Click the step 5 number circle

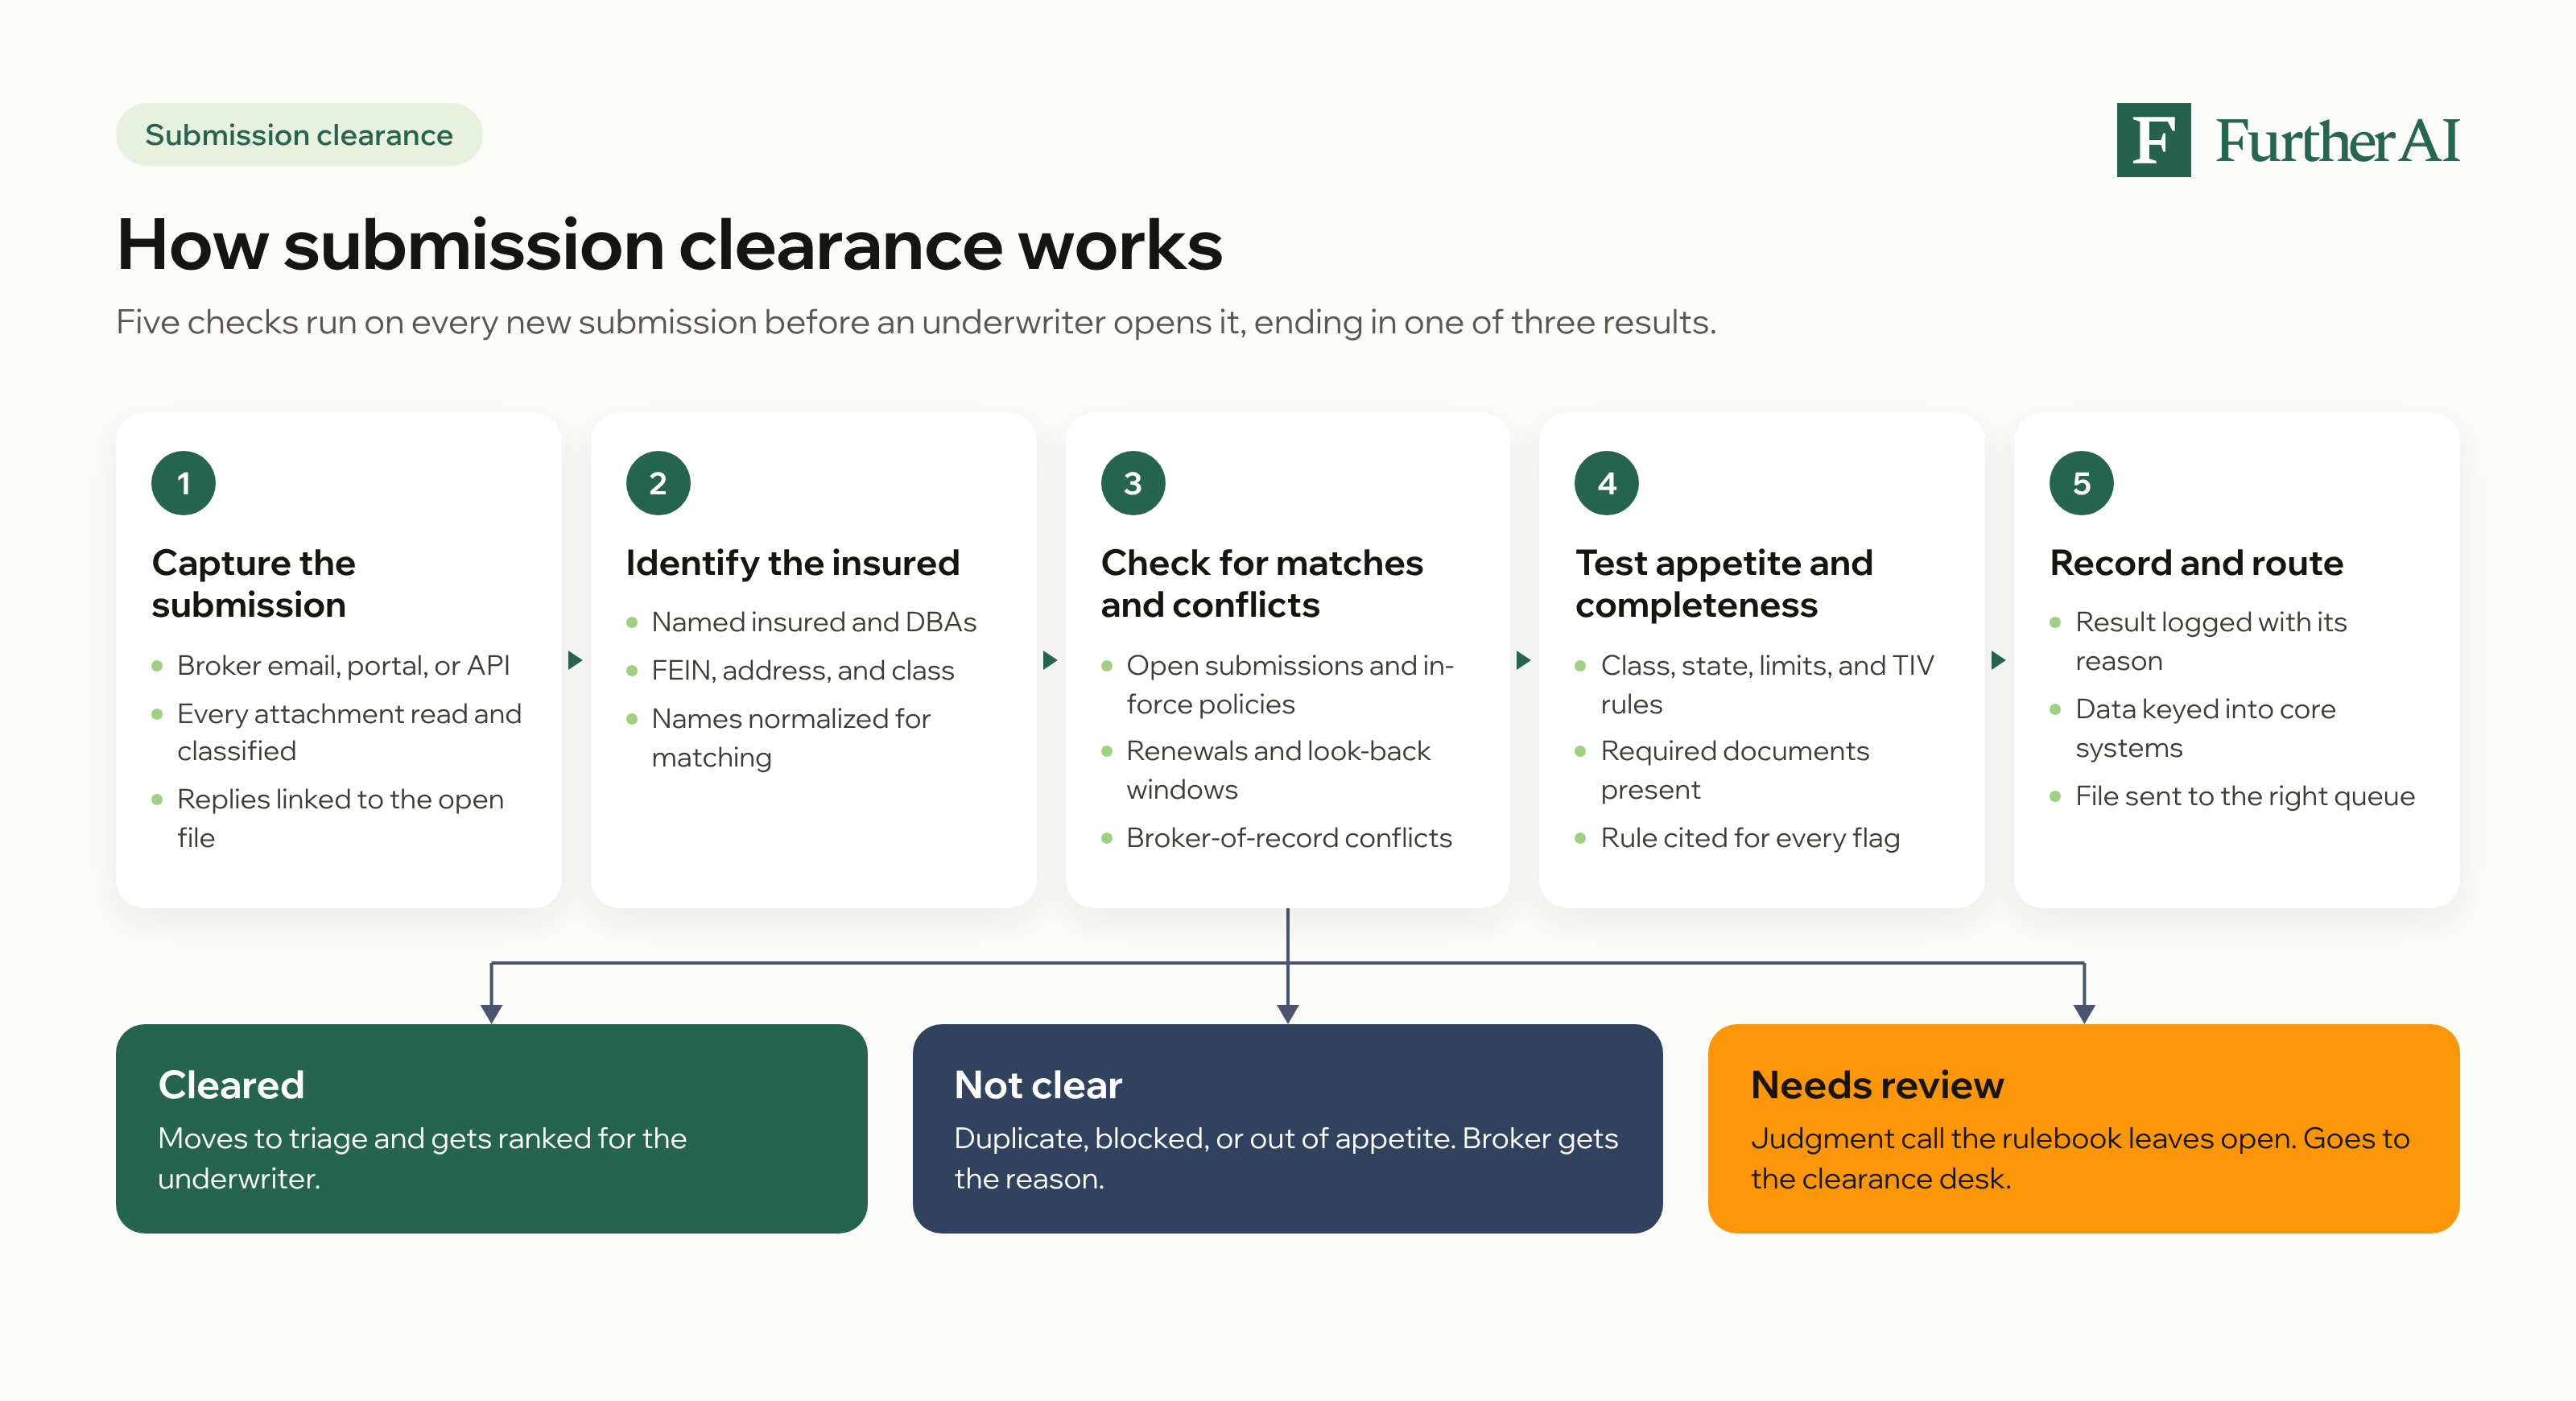[x=2082, y=483]
